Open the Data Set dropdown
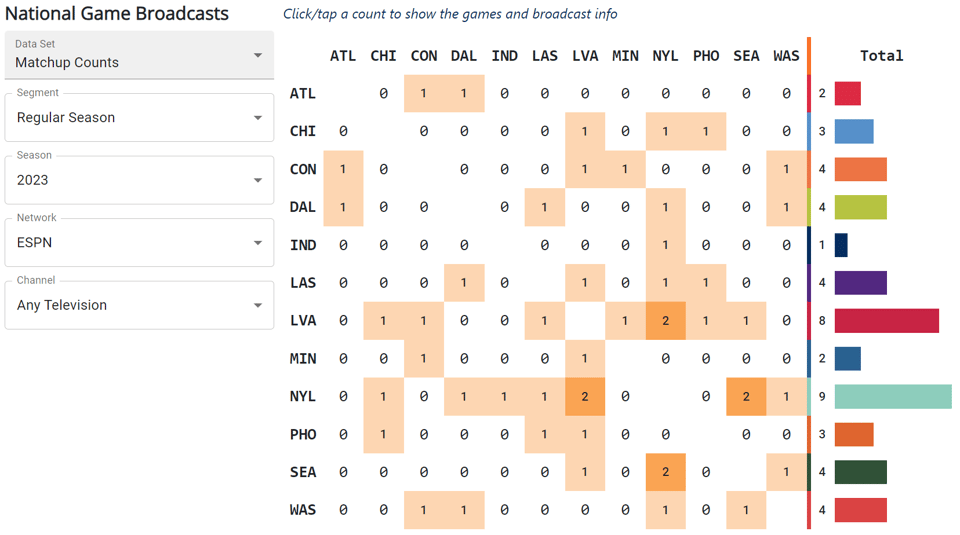 (x=139, y=55)
